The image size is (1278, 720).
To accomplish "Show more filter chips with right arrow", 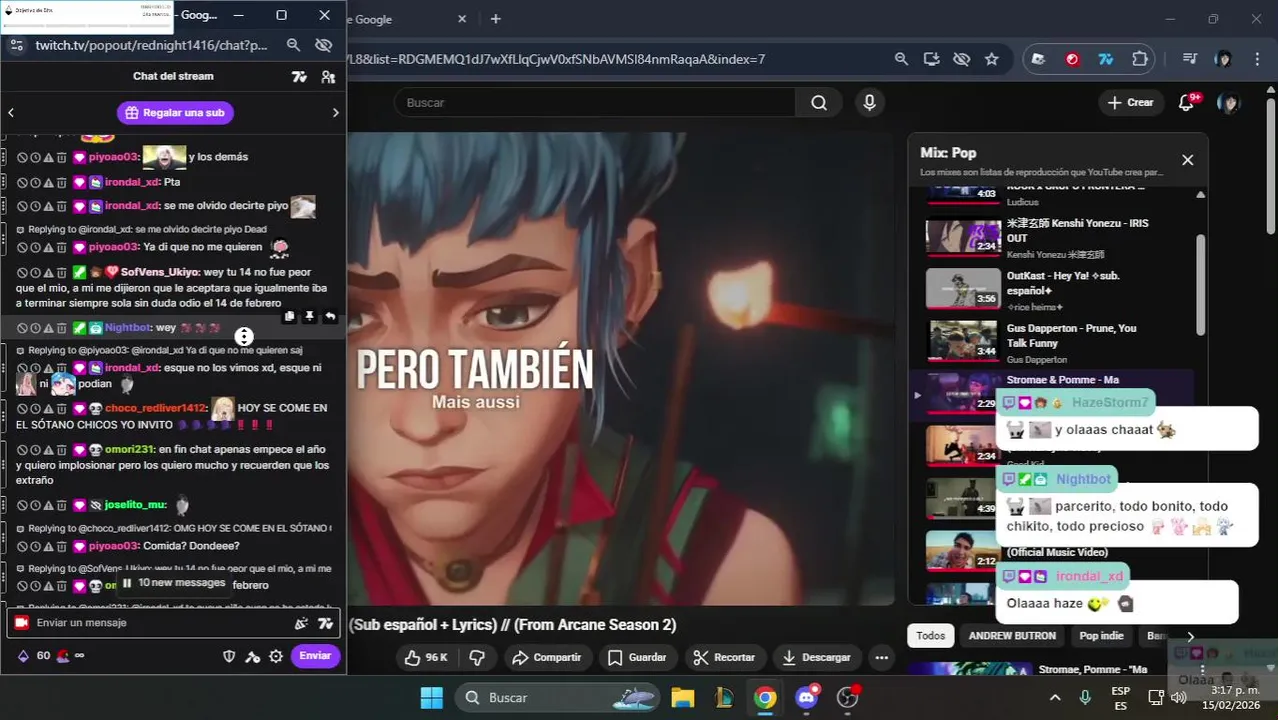I will pos(1190,636).
